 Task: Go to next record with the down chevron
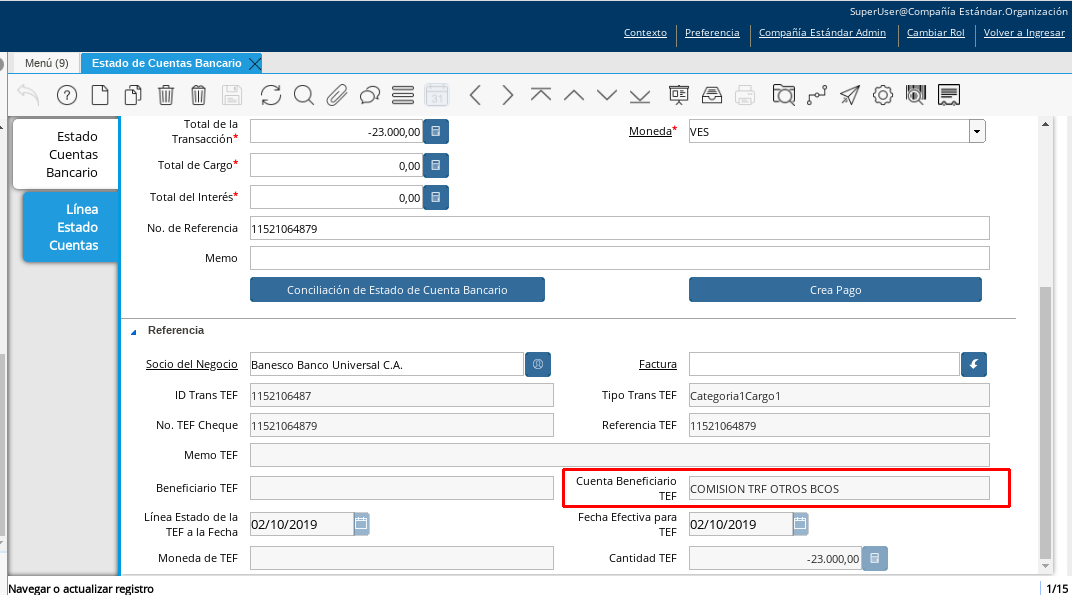[x=607, y=95]
